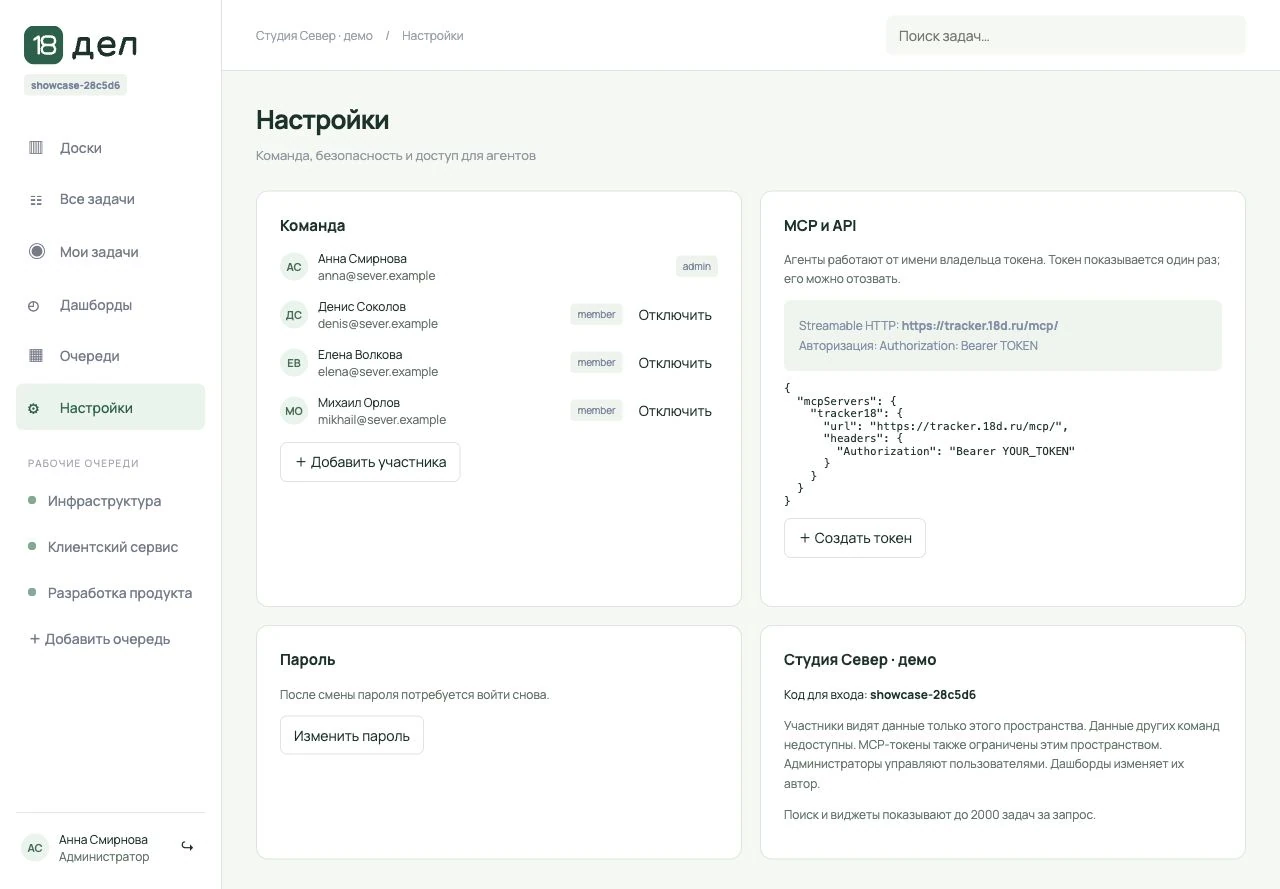The width and height of the screenshot is (1280, 889).
Task: Click the ЕВ avatar for Елена Волкова
Action: (294, 363)
